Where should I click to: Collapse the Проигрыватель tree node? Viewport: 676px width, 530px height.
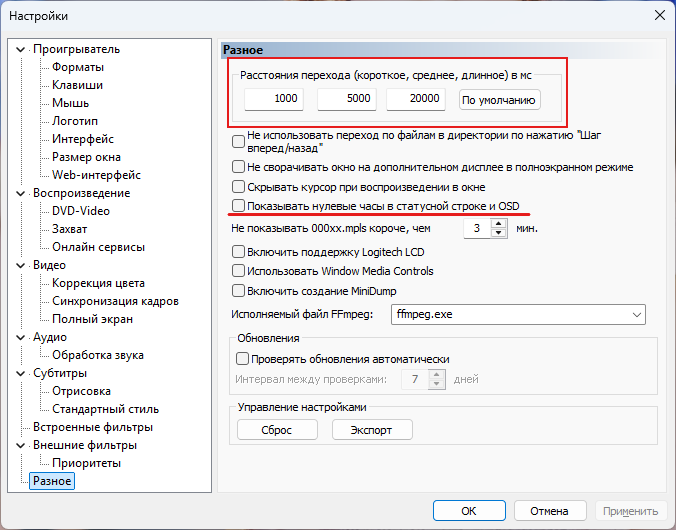pyautogui.click(x=20, y=50)
